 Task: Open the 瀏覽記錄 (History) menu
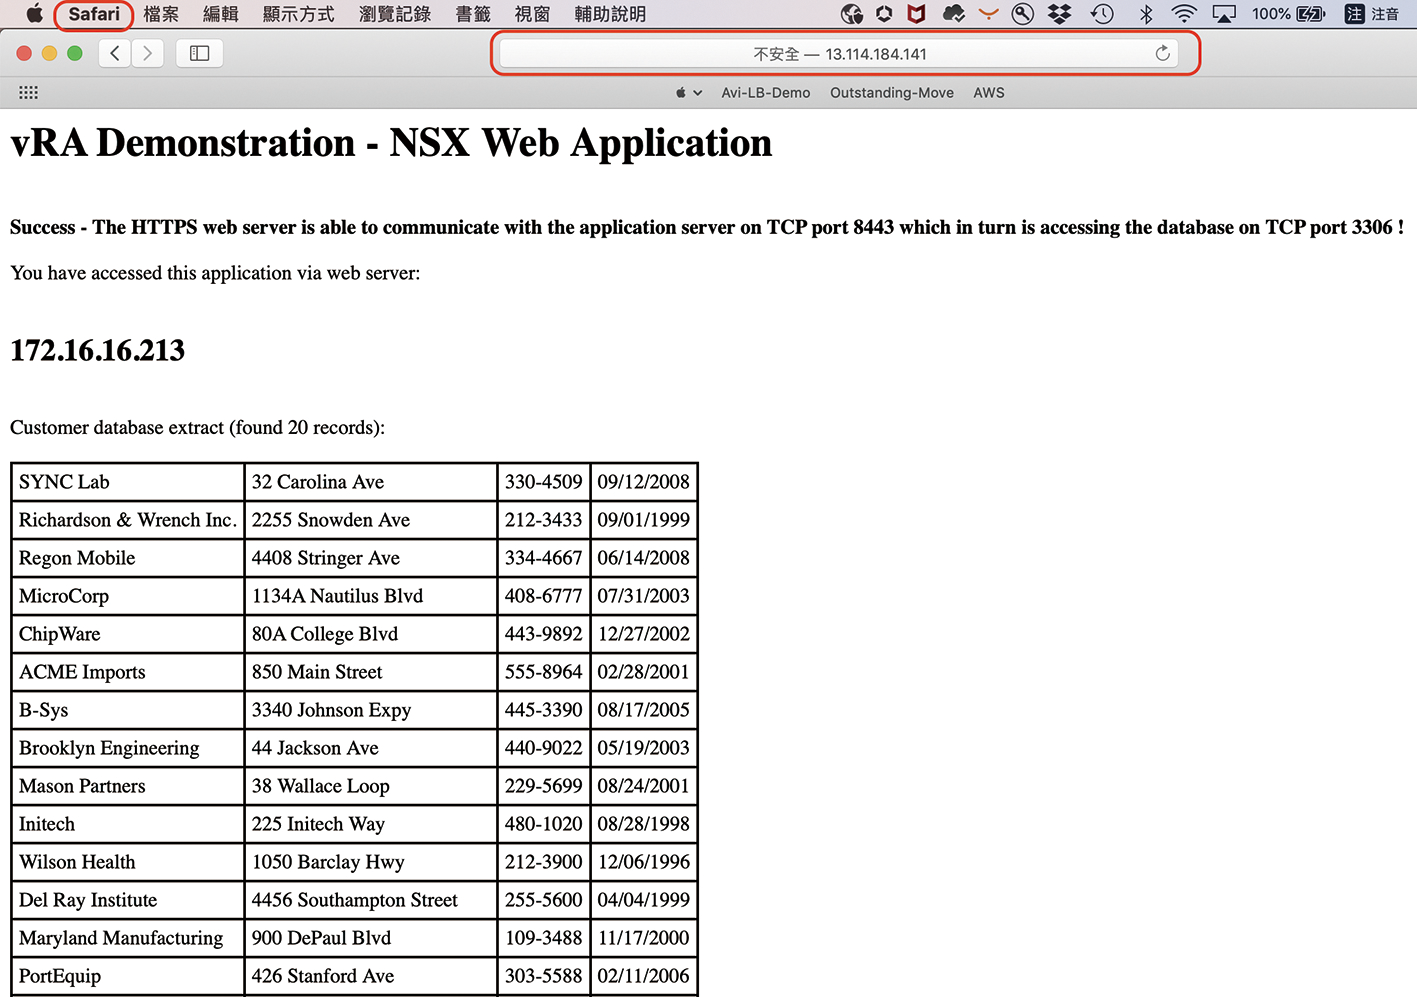pos(395,14)
